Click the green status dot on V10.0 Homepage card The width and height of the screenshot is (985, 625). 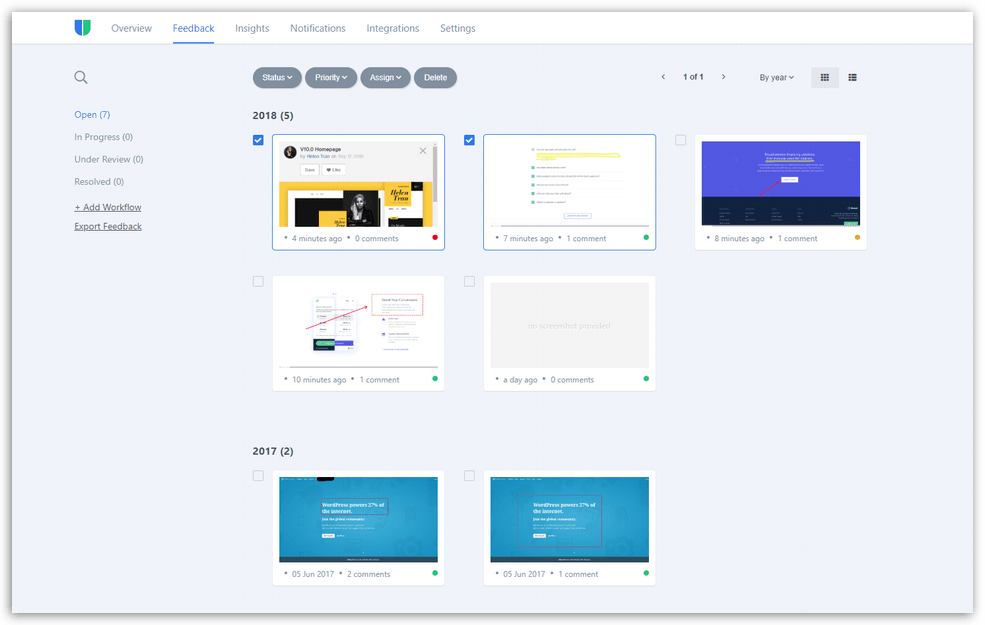pyautogui.click(x=433, y=238)
